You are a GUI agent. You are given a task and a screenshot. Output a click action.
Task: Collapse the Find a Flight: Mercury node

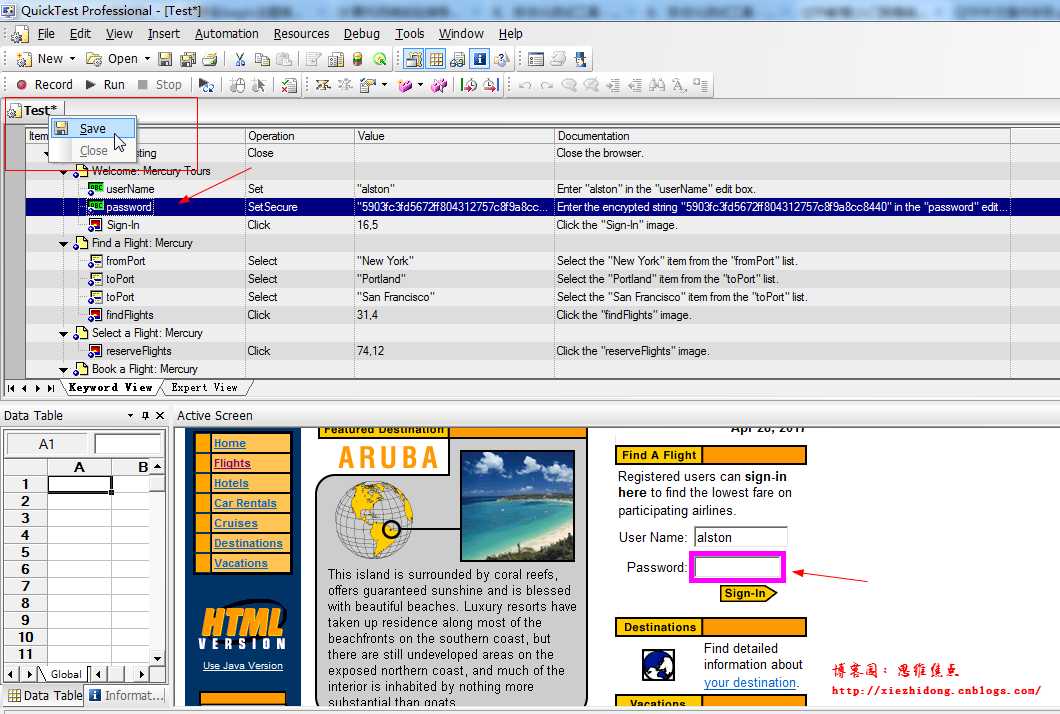(64, 243)
